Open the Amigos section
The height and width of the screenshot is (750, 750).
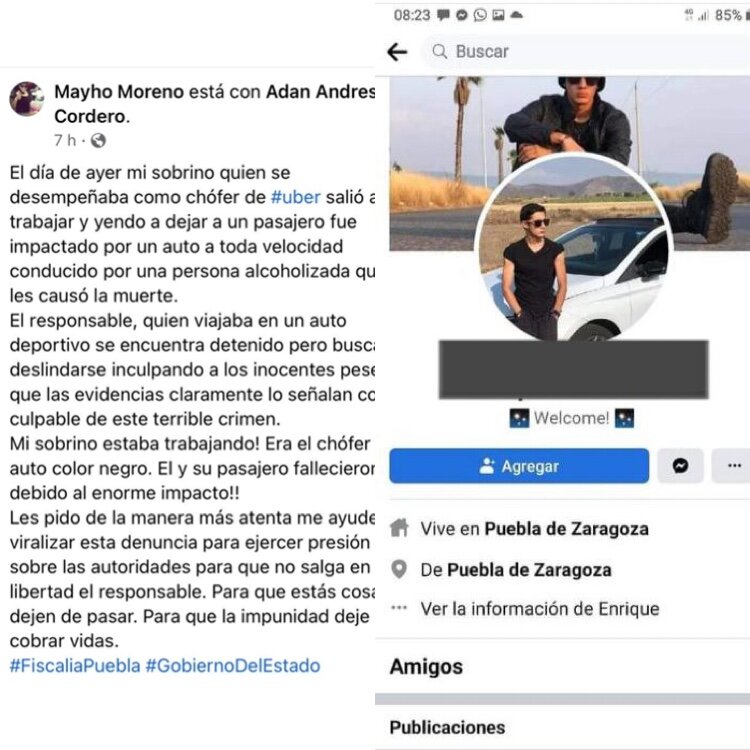coord(426,666)
